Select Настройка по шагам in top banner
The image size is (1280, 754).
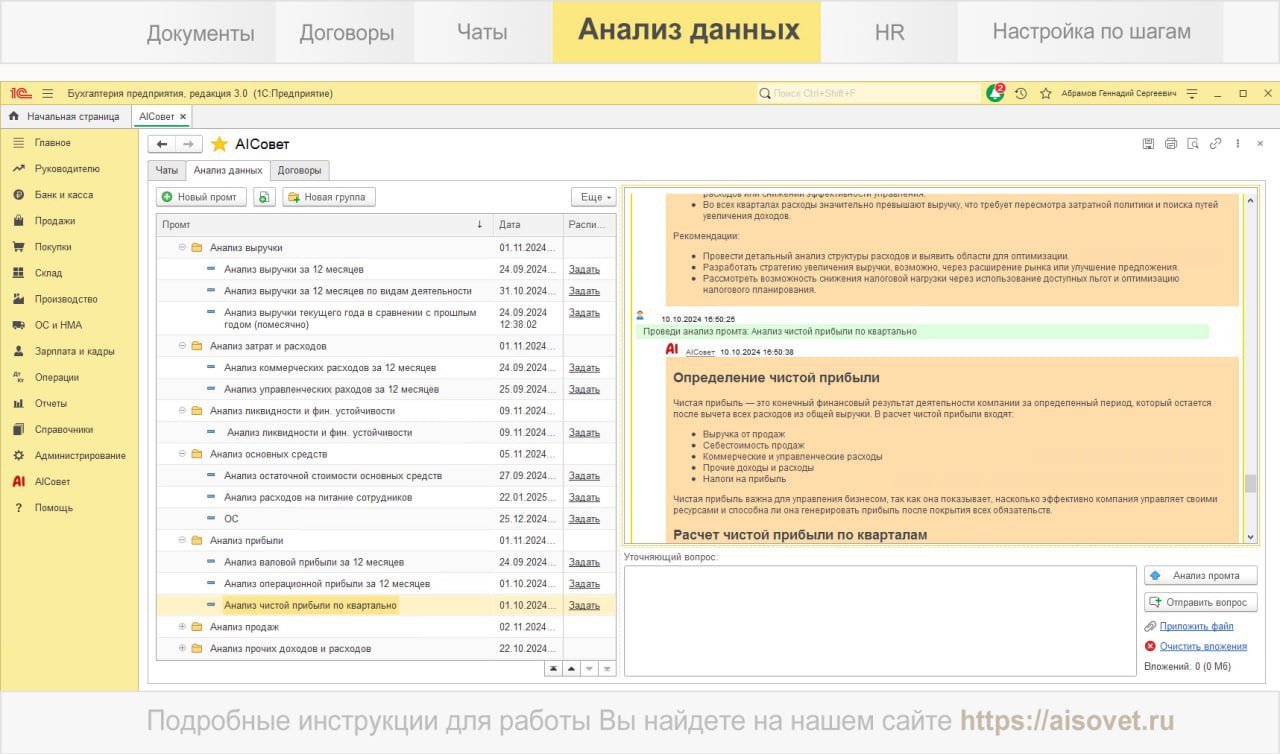pyautogui.click(x=1091, y=32)
